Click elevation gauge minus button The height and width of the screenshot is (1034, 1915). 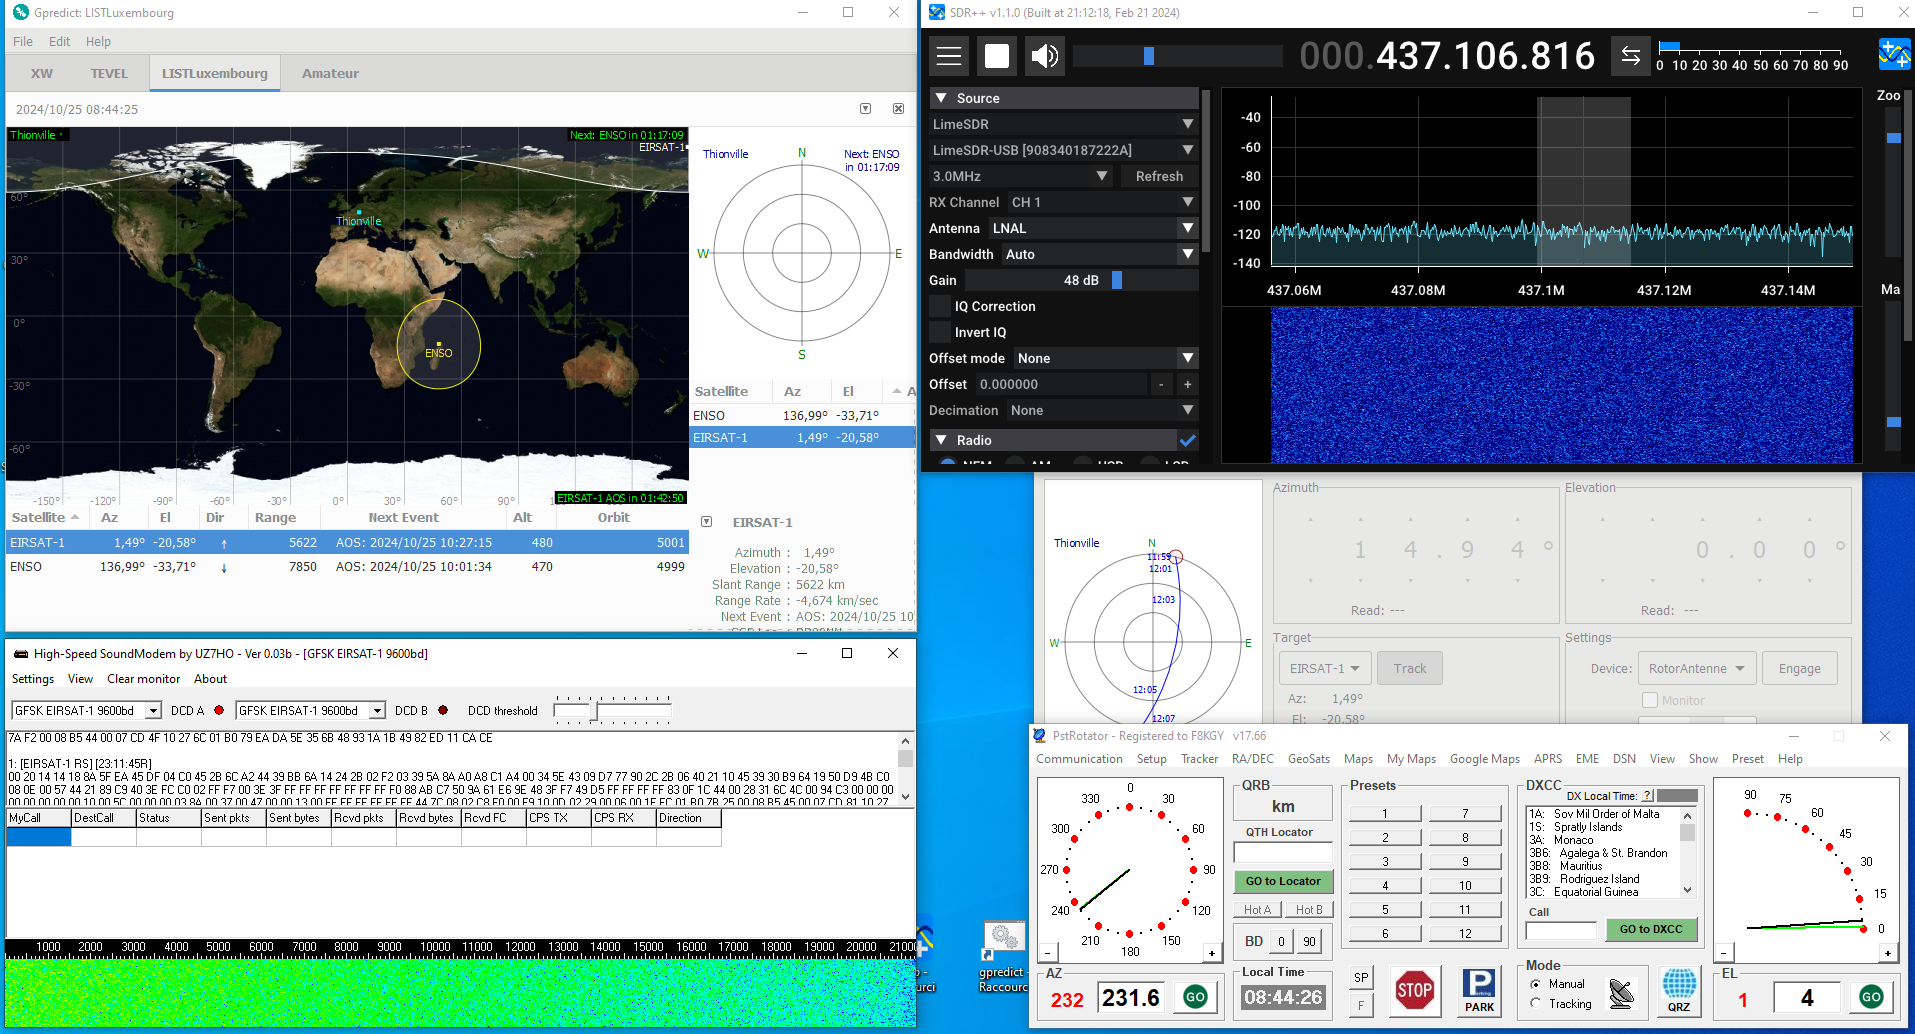tap(1723, 953)
